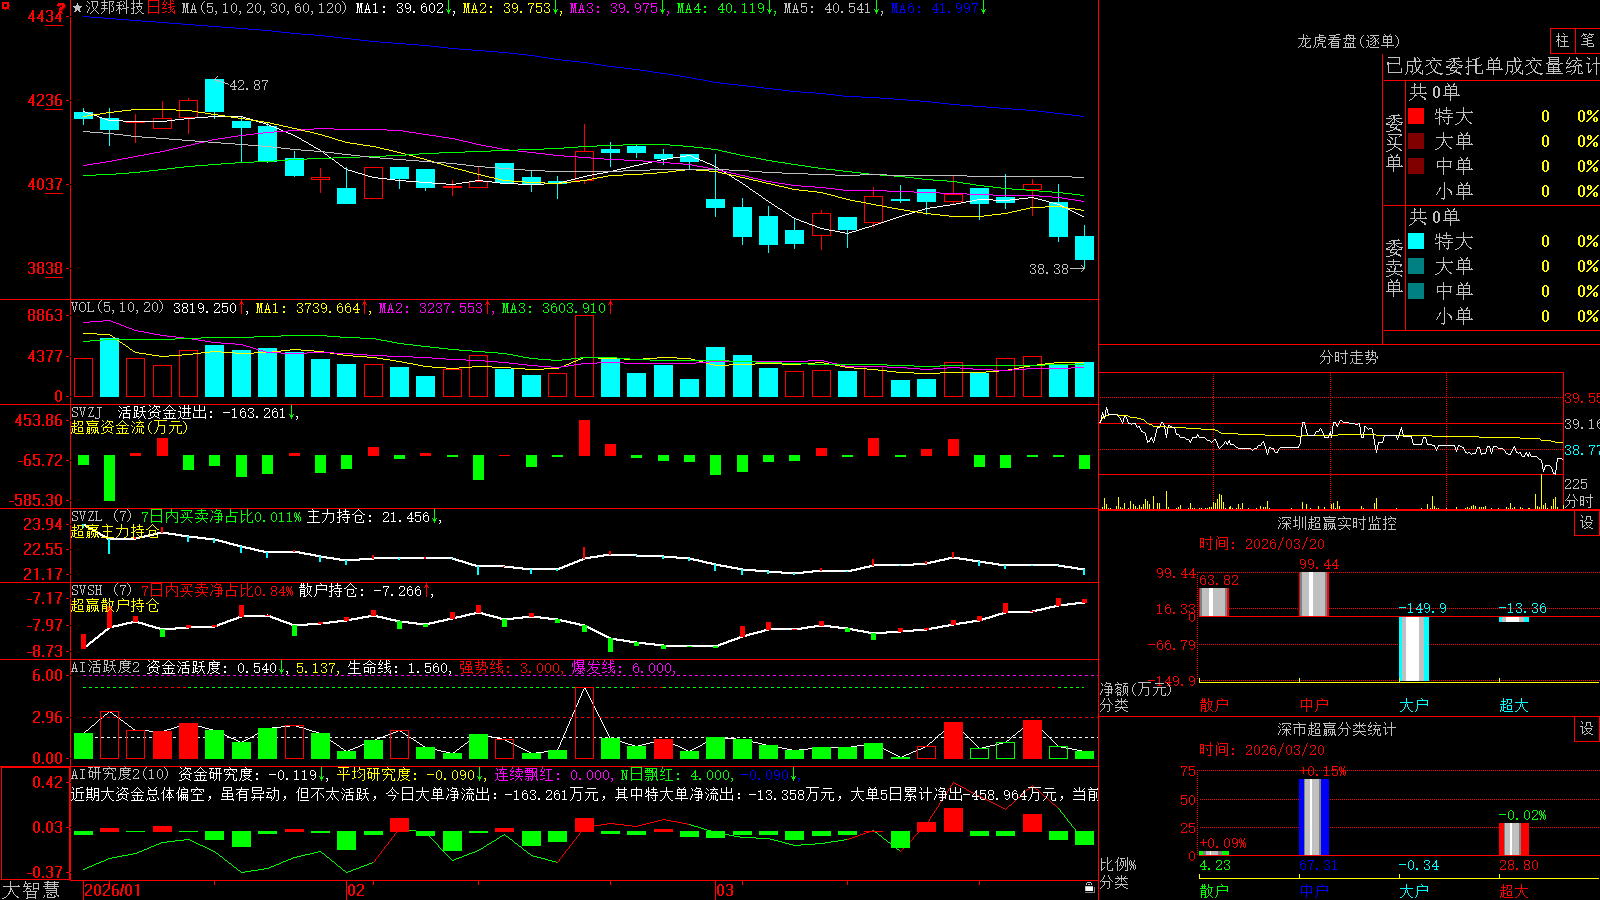The width and height of the screenshot is (1600, 900).
Task: Click the 02 month marker on time axis
Action: tap(356, 890)
